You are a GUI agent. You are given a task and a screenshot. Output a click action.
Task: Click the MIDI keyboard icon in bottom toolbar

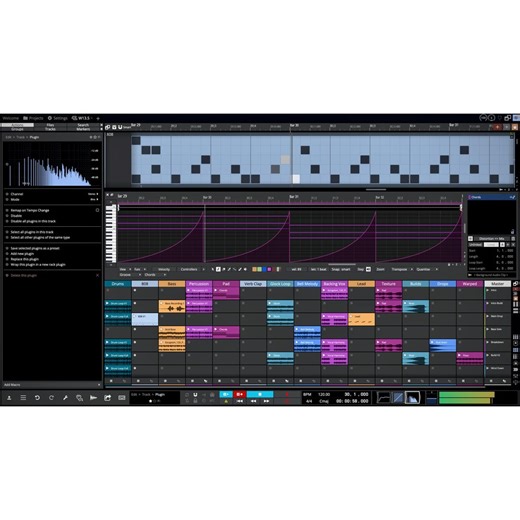tap(122, 398)
